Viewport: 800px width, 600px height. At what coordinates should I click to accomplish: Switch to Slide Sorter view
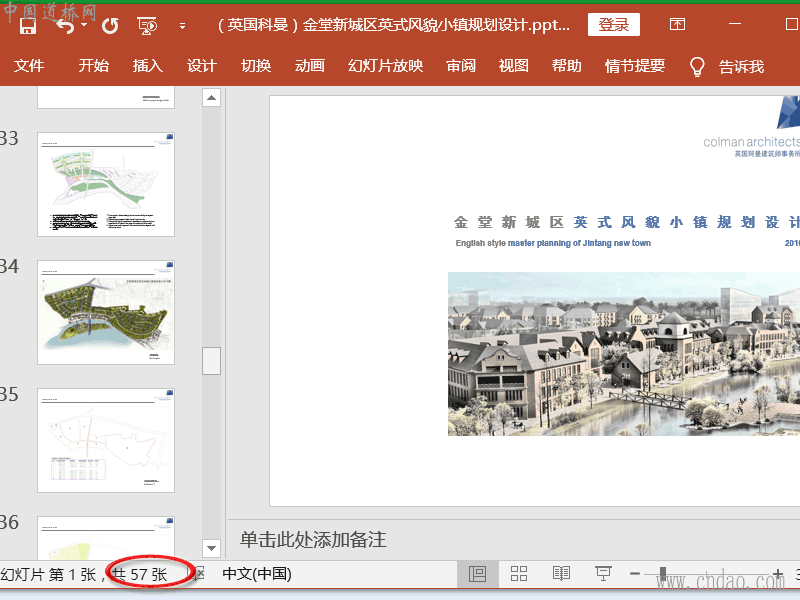point(519,574)
